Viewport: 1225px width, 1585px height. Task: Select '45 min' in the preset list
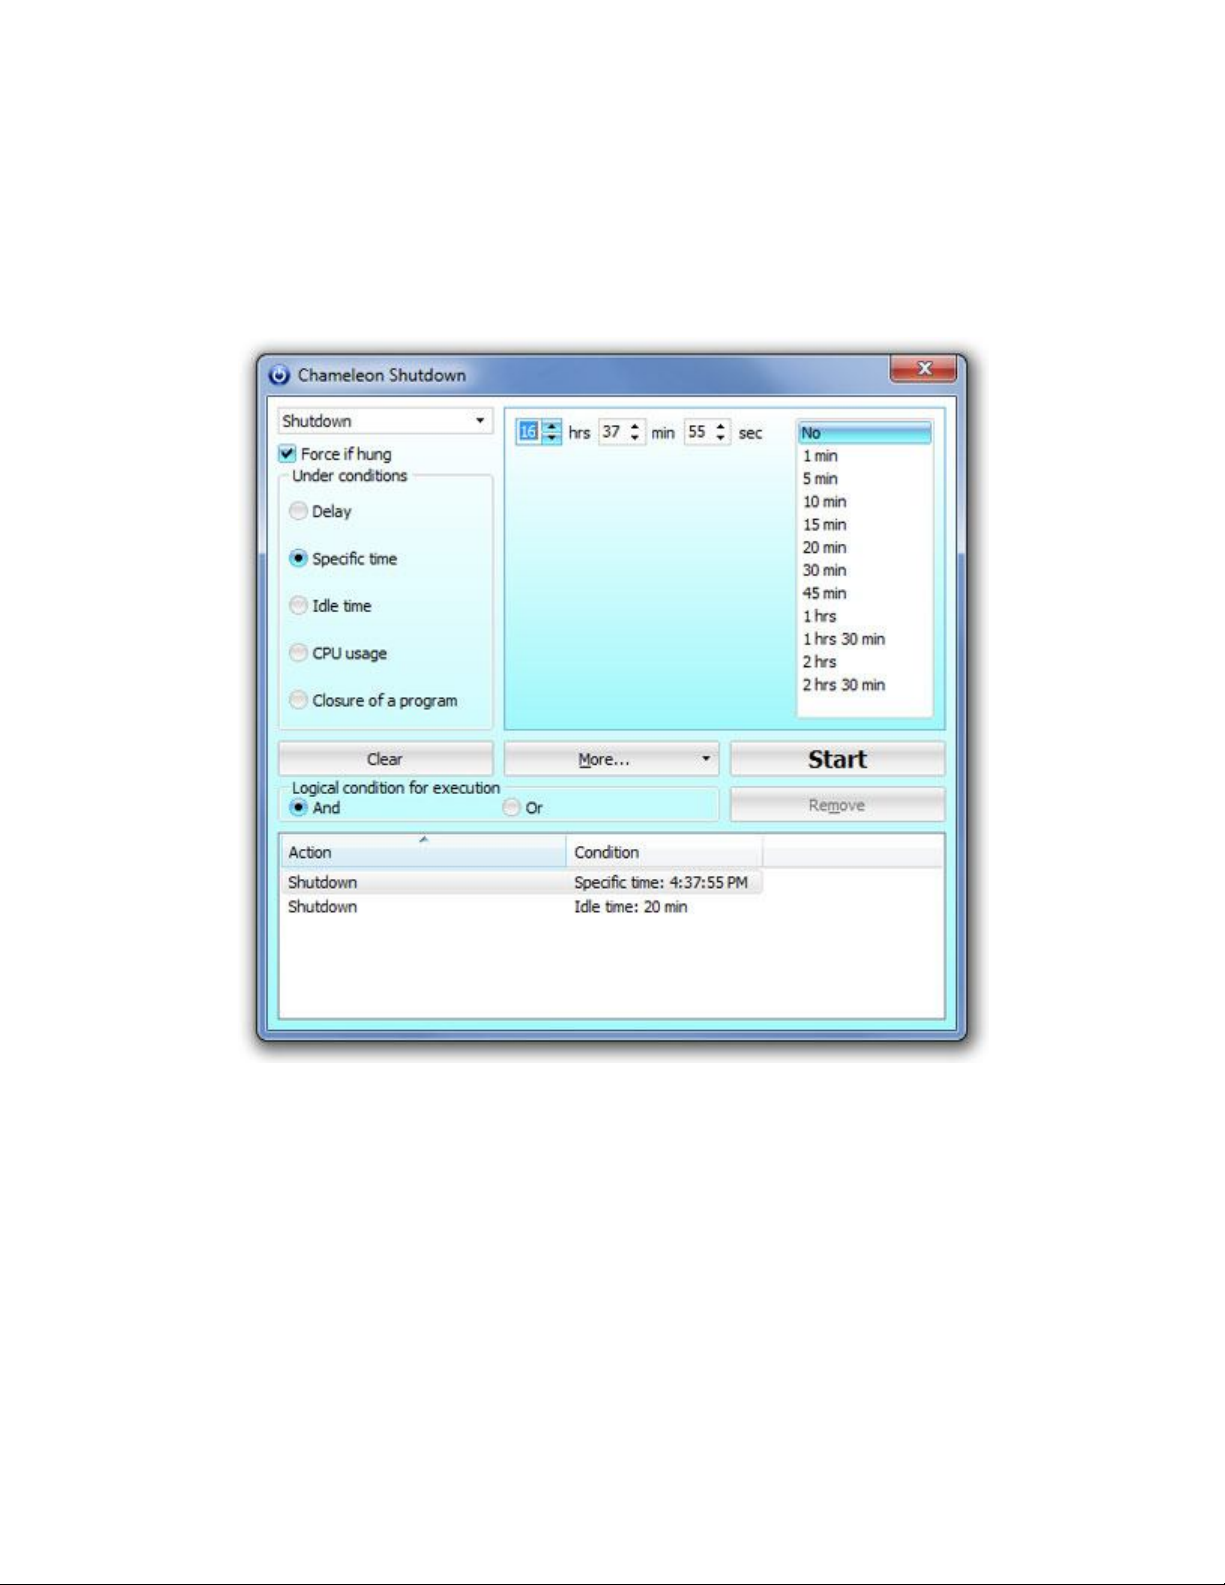[865, 593]
